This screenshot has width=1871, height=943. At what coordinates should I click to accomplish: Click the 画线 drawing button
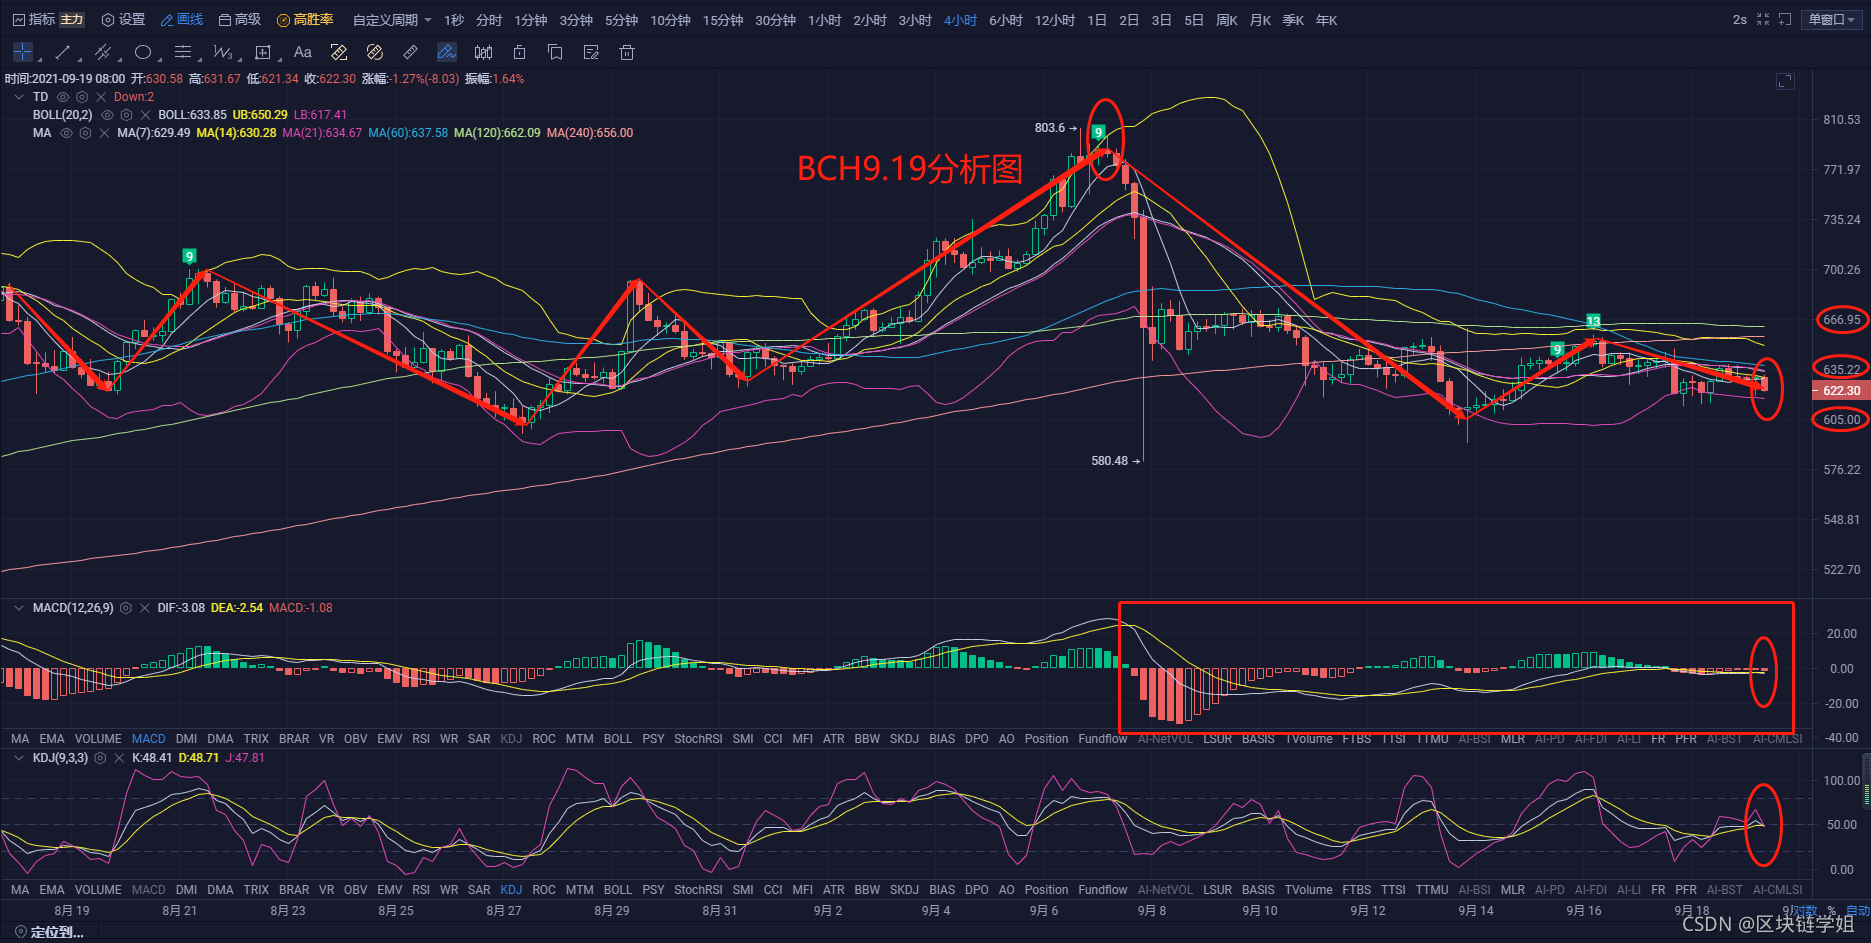pyautogui.click(x=182, y=20)
